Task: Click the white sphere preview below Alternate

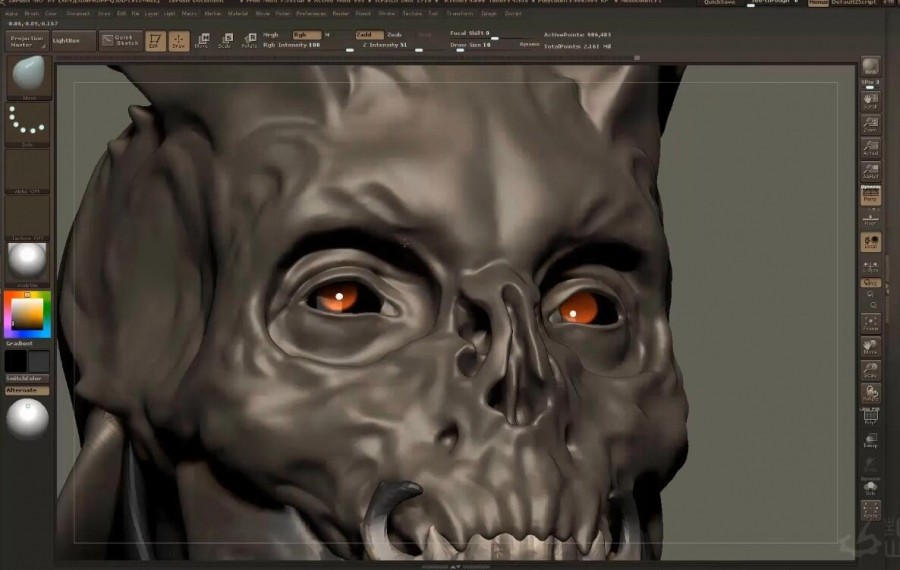Action: [x=28, y=420]
